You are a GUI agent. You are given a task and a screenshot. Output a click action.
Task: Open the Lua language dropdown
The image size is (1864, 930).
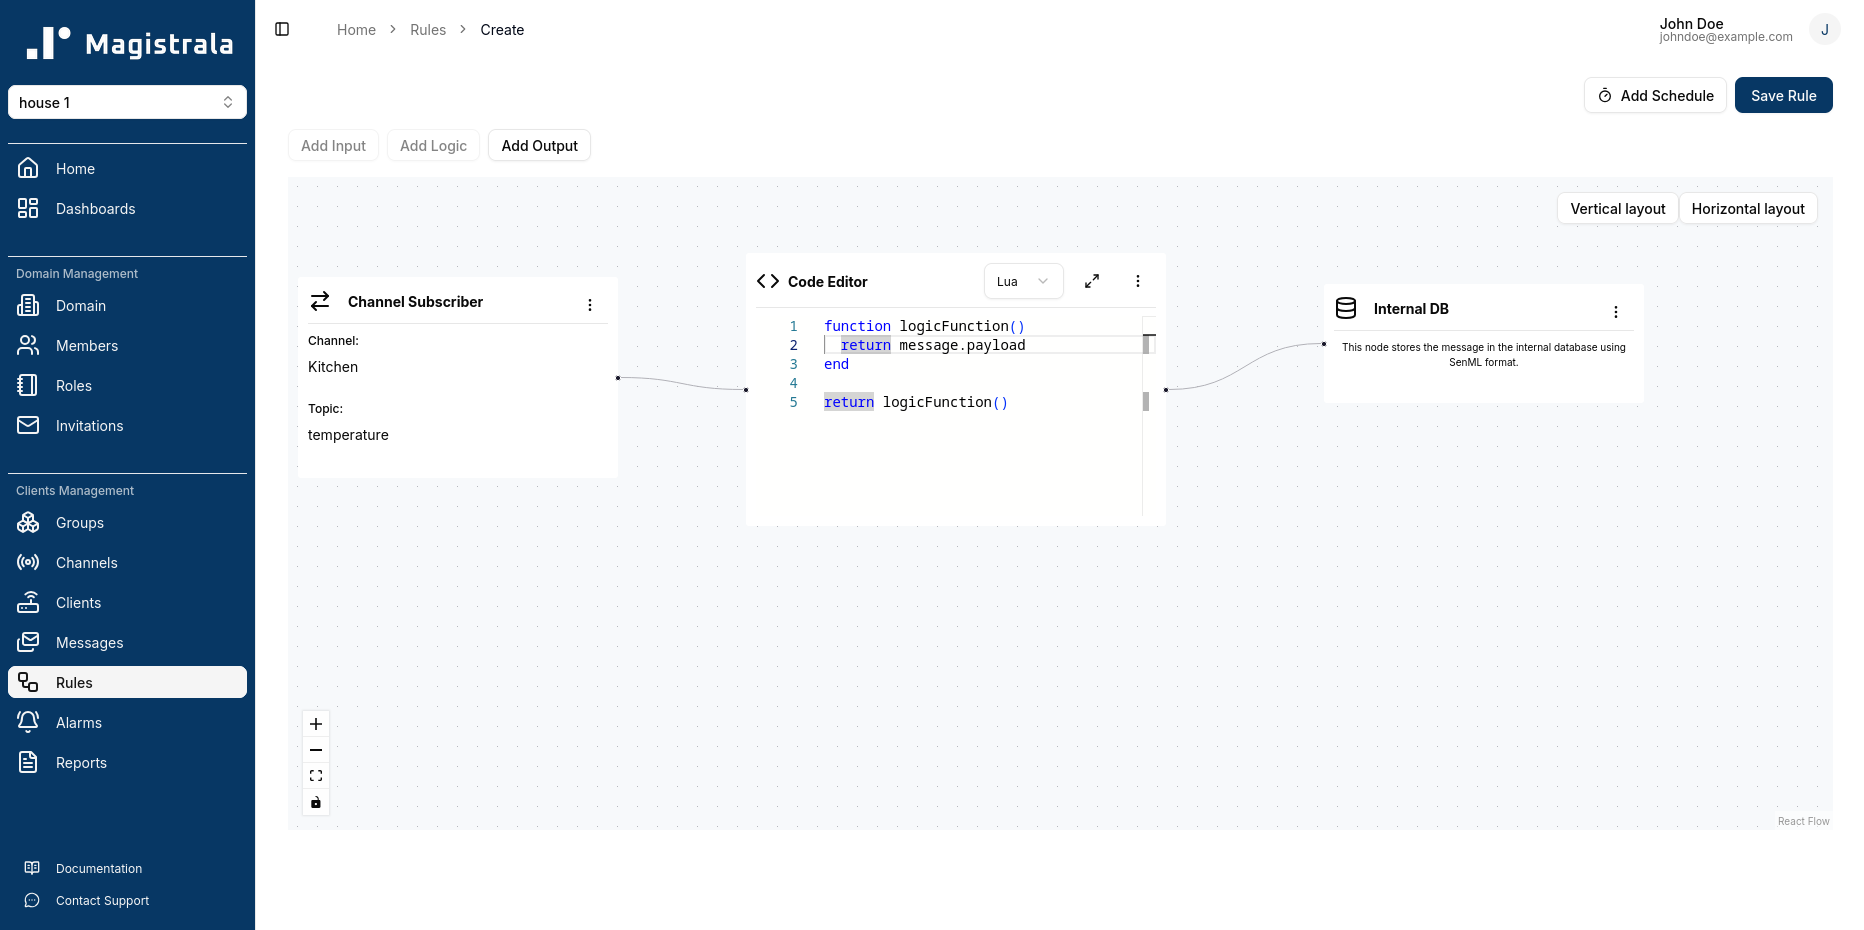[x=1023, y=282]
